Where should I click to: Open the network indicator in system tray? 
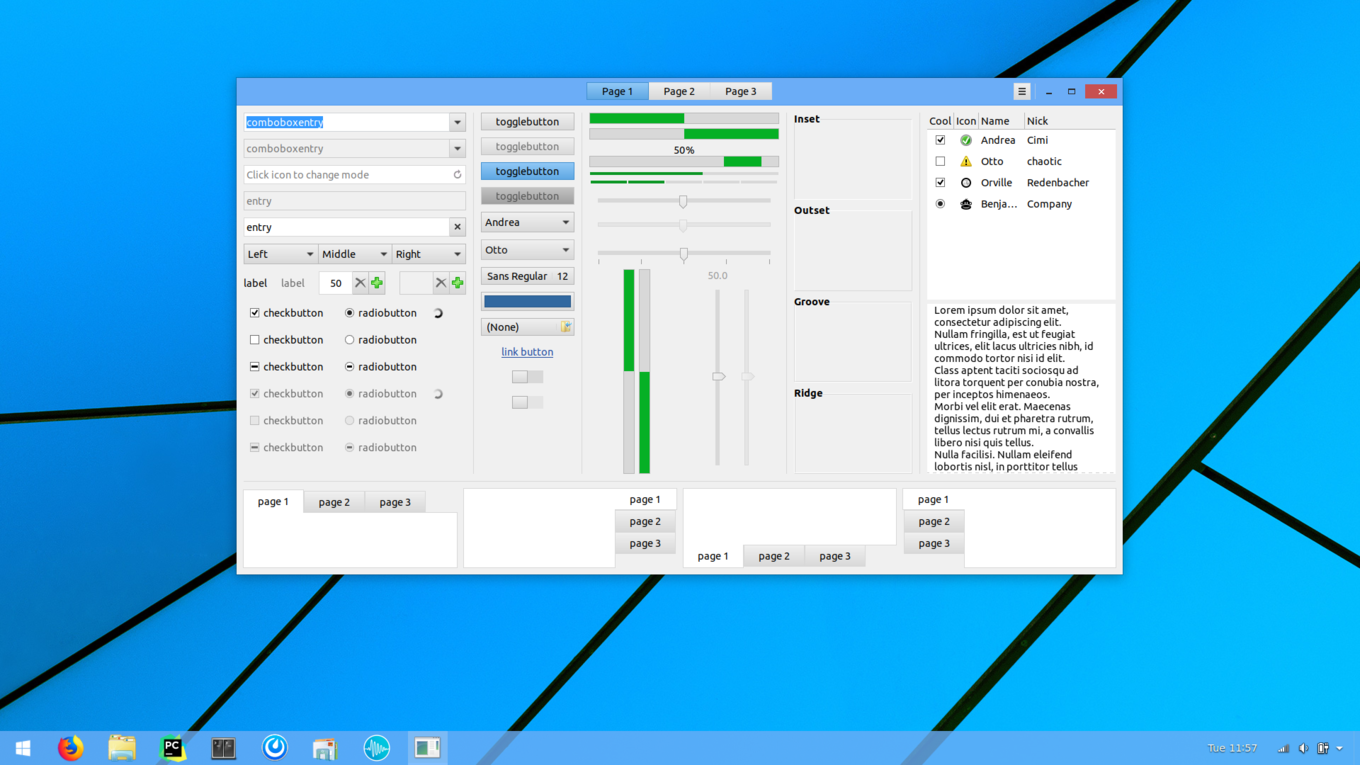coord(1283,748)
